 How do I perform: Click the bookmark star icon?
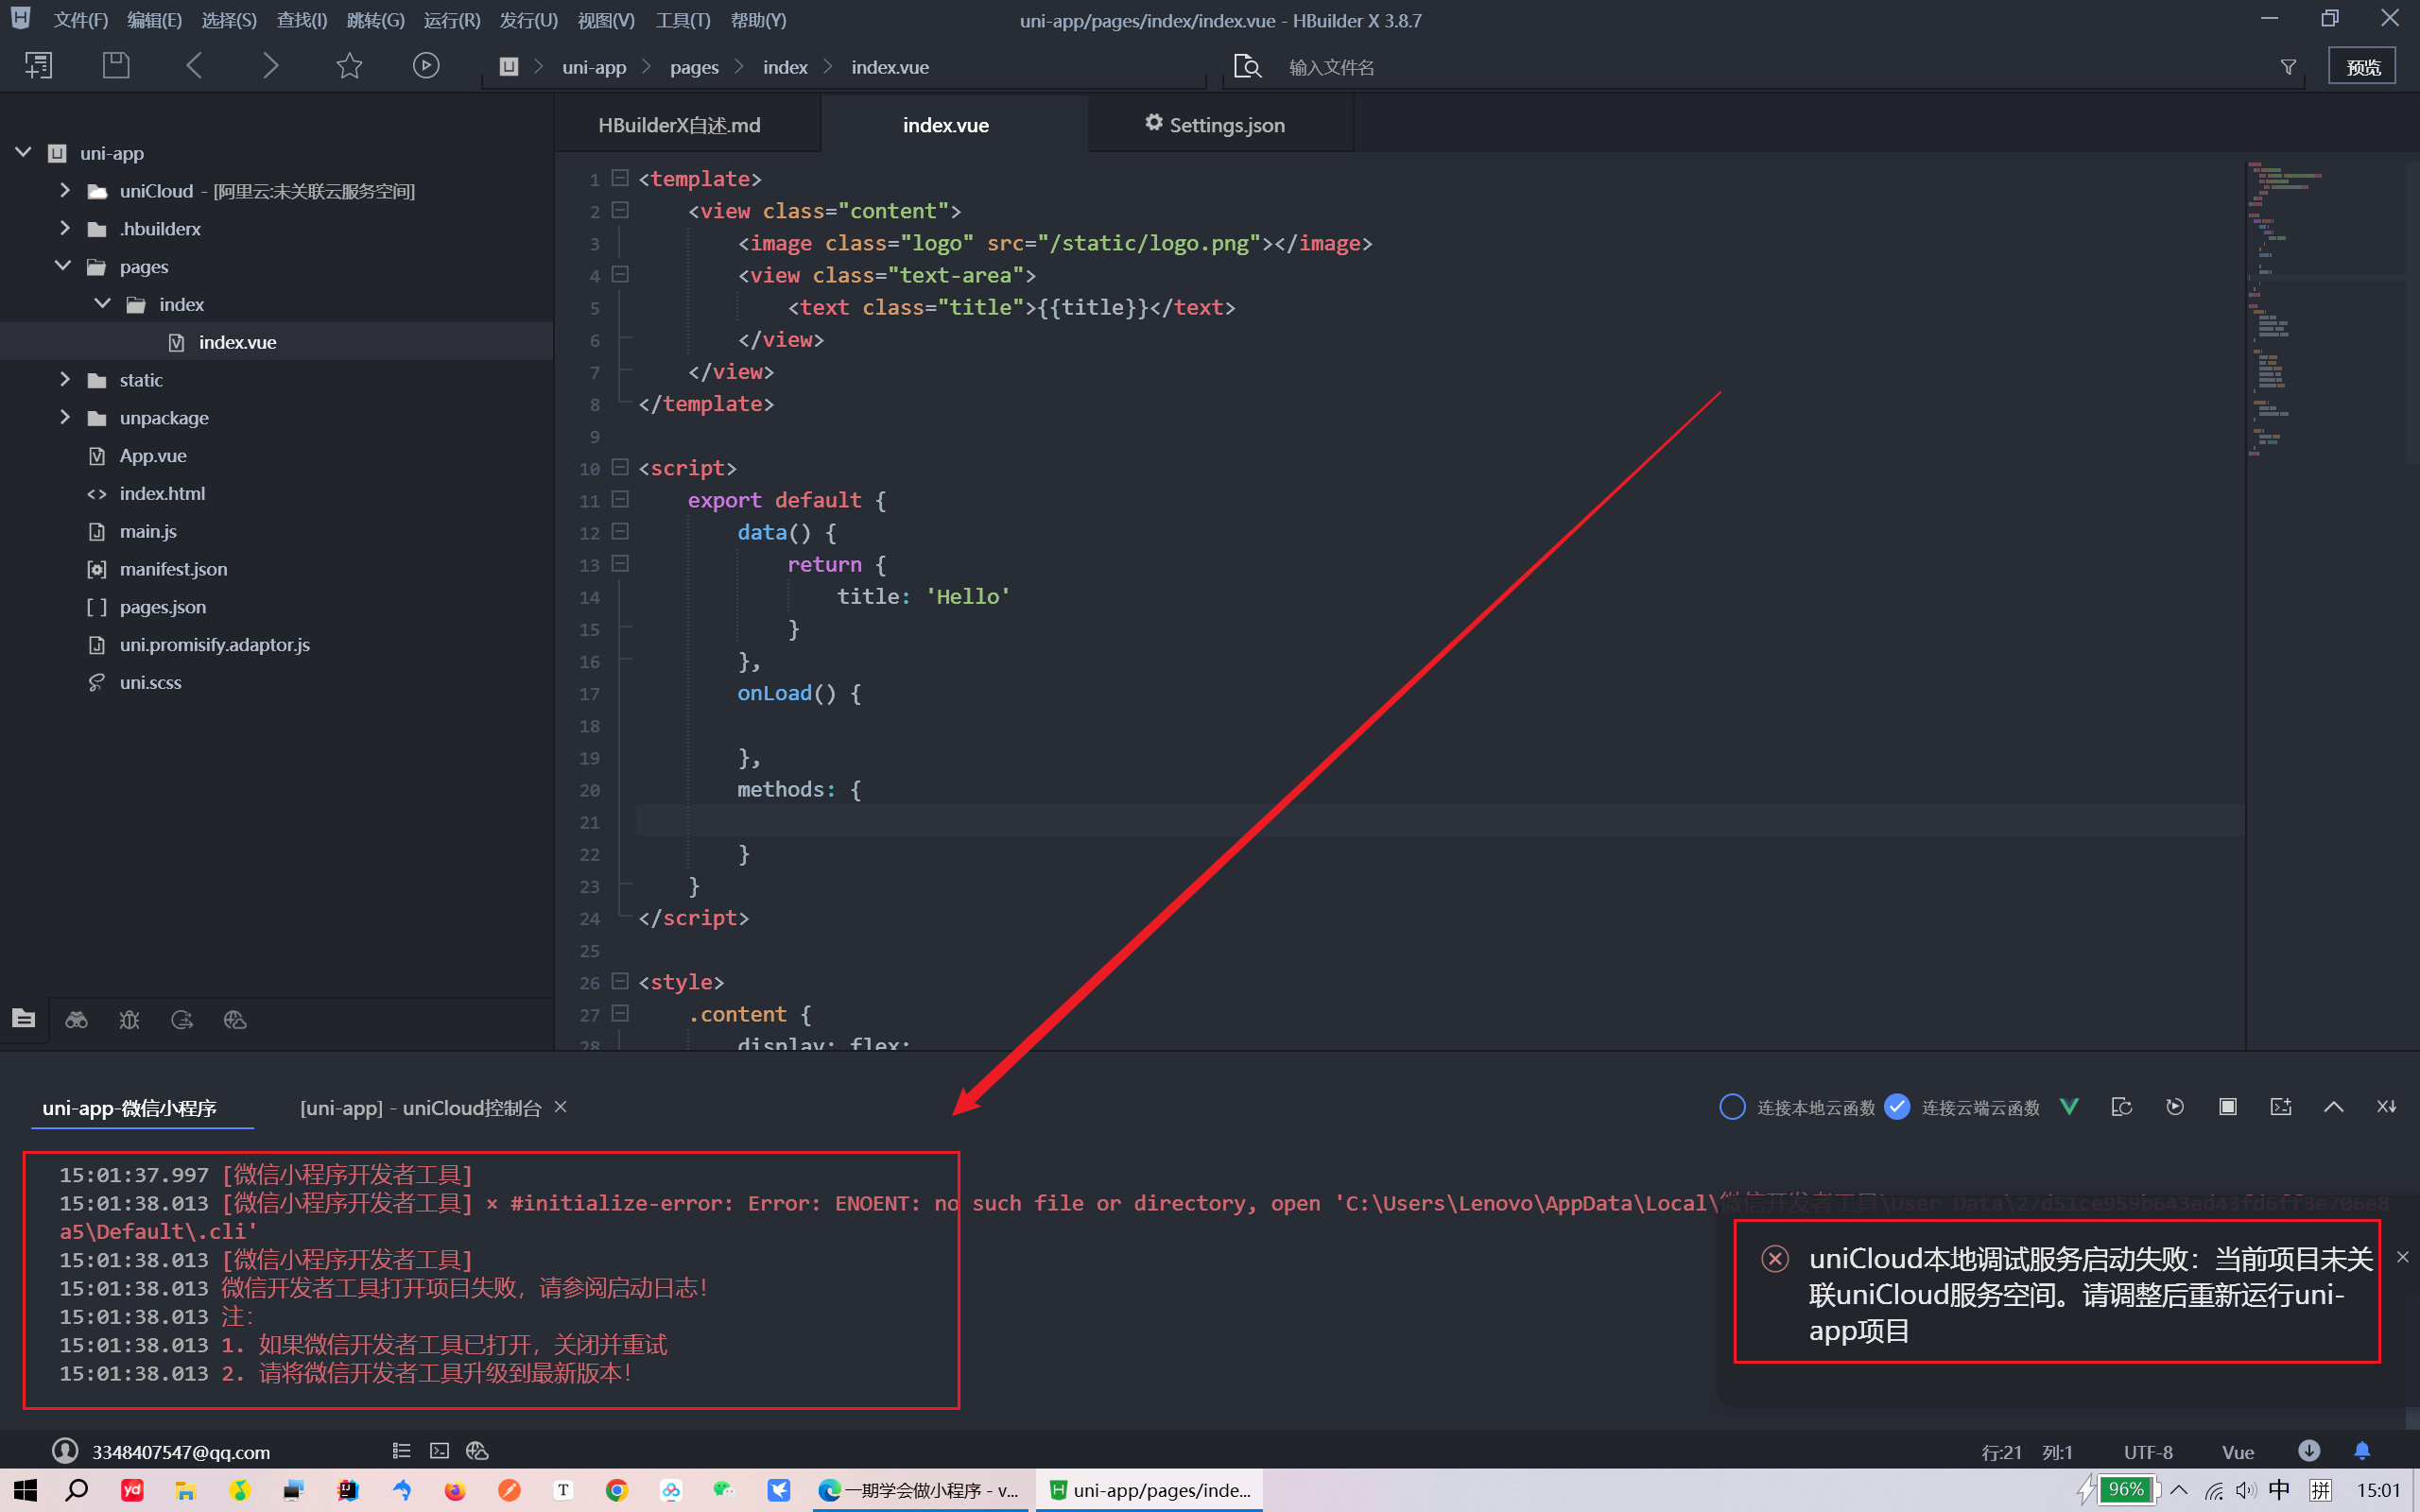pos(349,66)
